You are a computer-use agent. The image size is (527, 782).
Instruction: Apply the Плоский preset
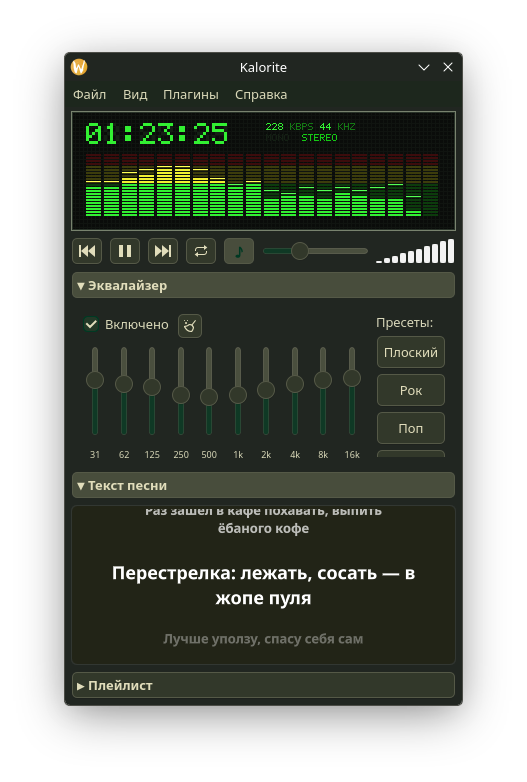(x=411, y=353)
